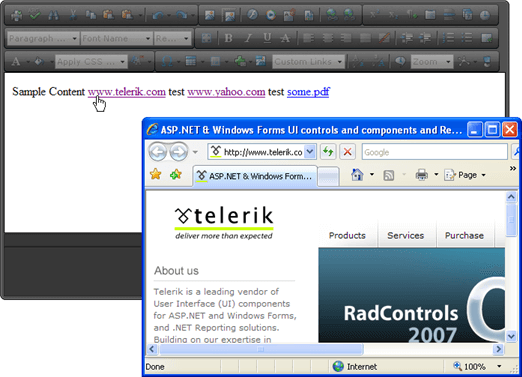Toggle Underline formatting button
The width and height of the screenshot is (522, 377).
267,38
